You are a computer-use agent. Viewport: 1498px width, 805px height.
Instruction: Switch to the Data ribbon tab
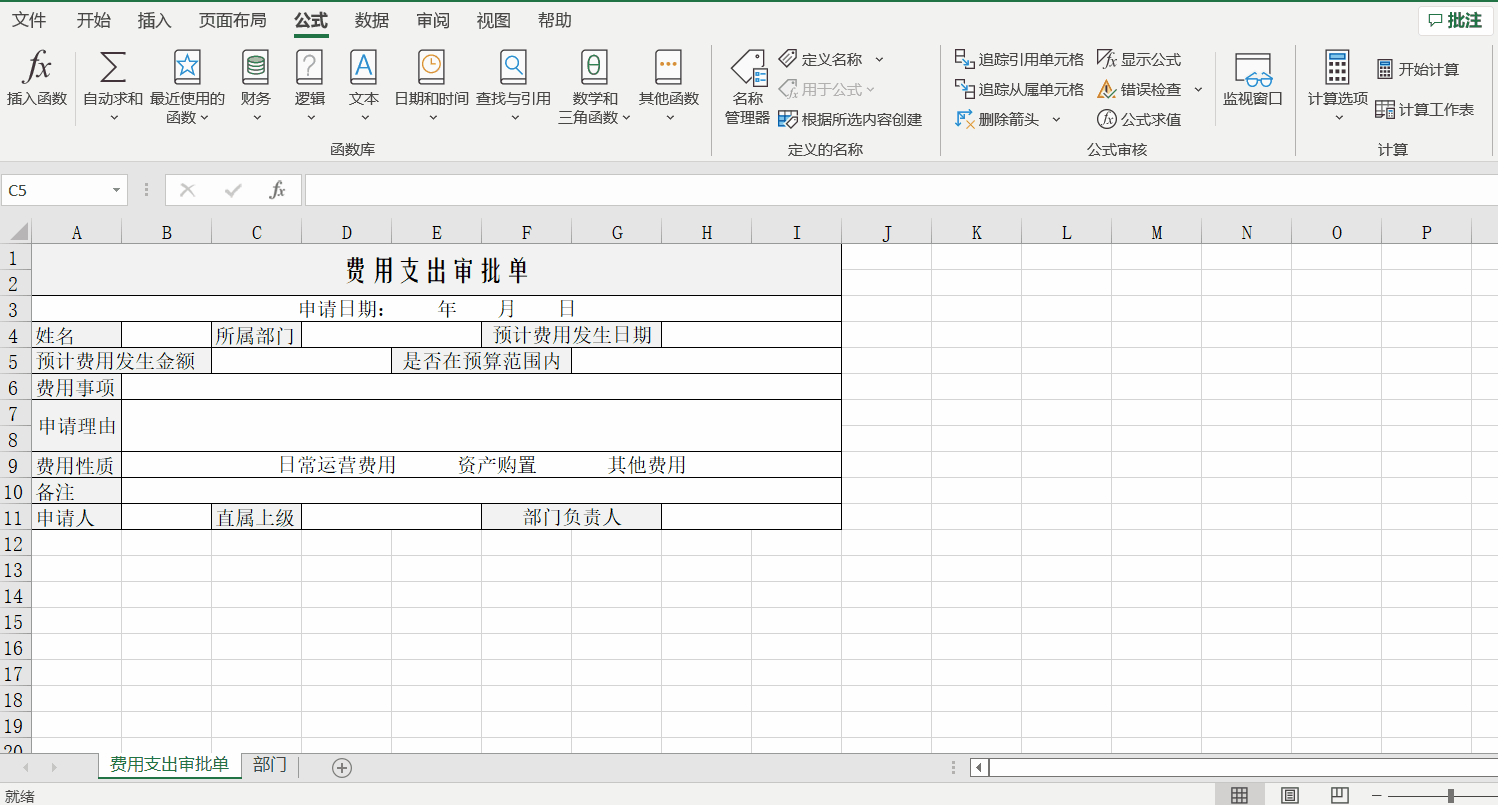click(x=371, y=20)
